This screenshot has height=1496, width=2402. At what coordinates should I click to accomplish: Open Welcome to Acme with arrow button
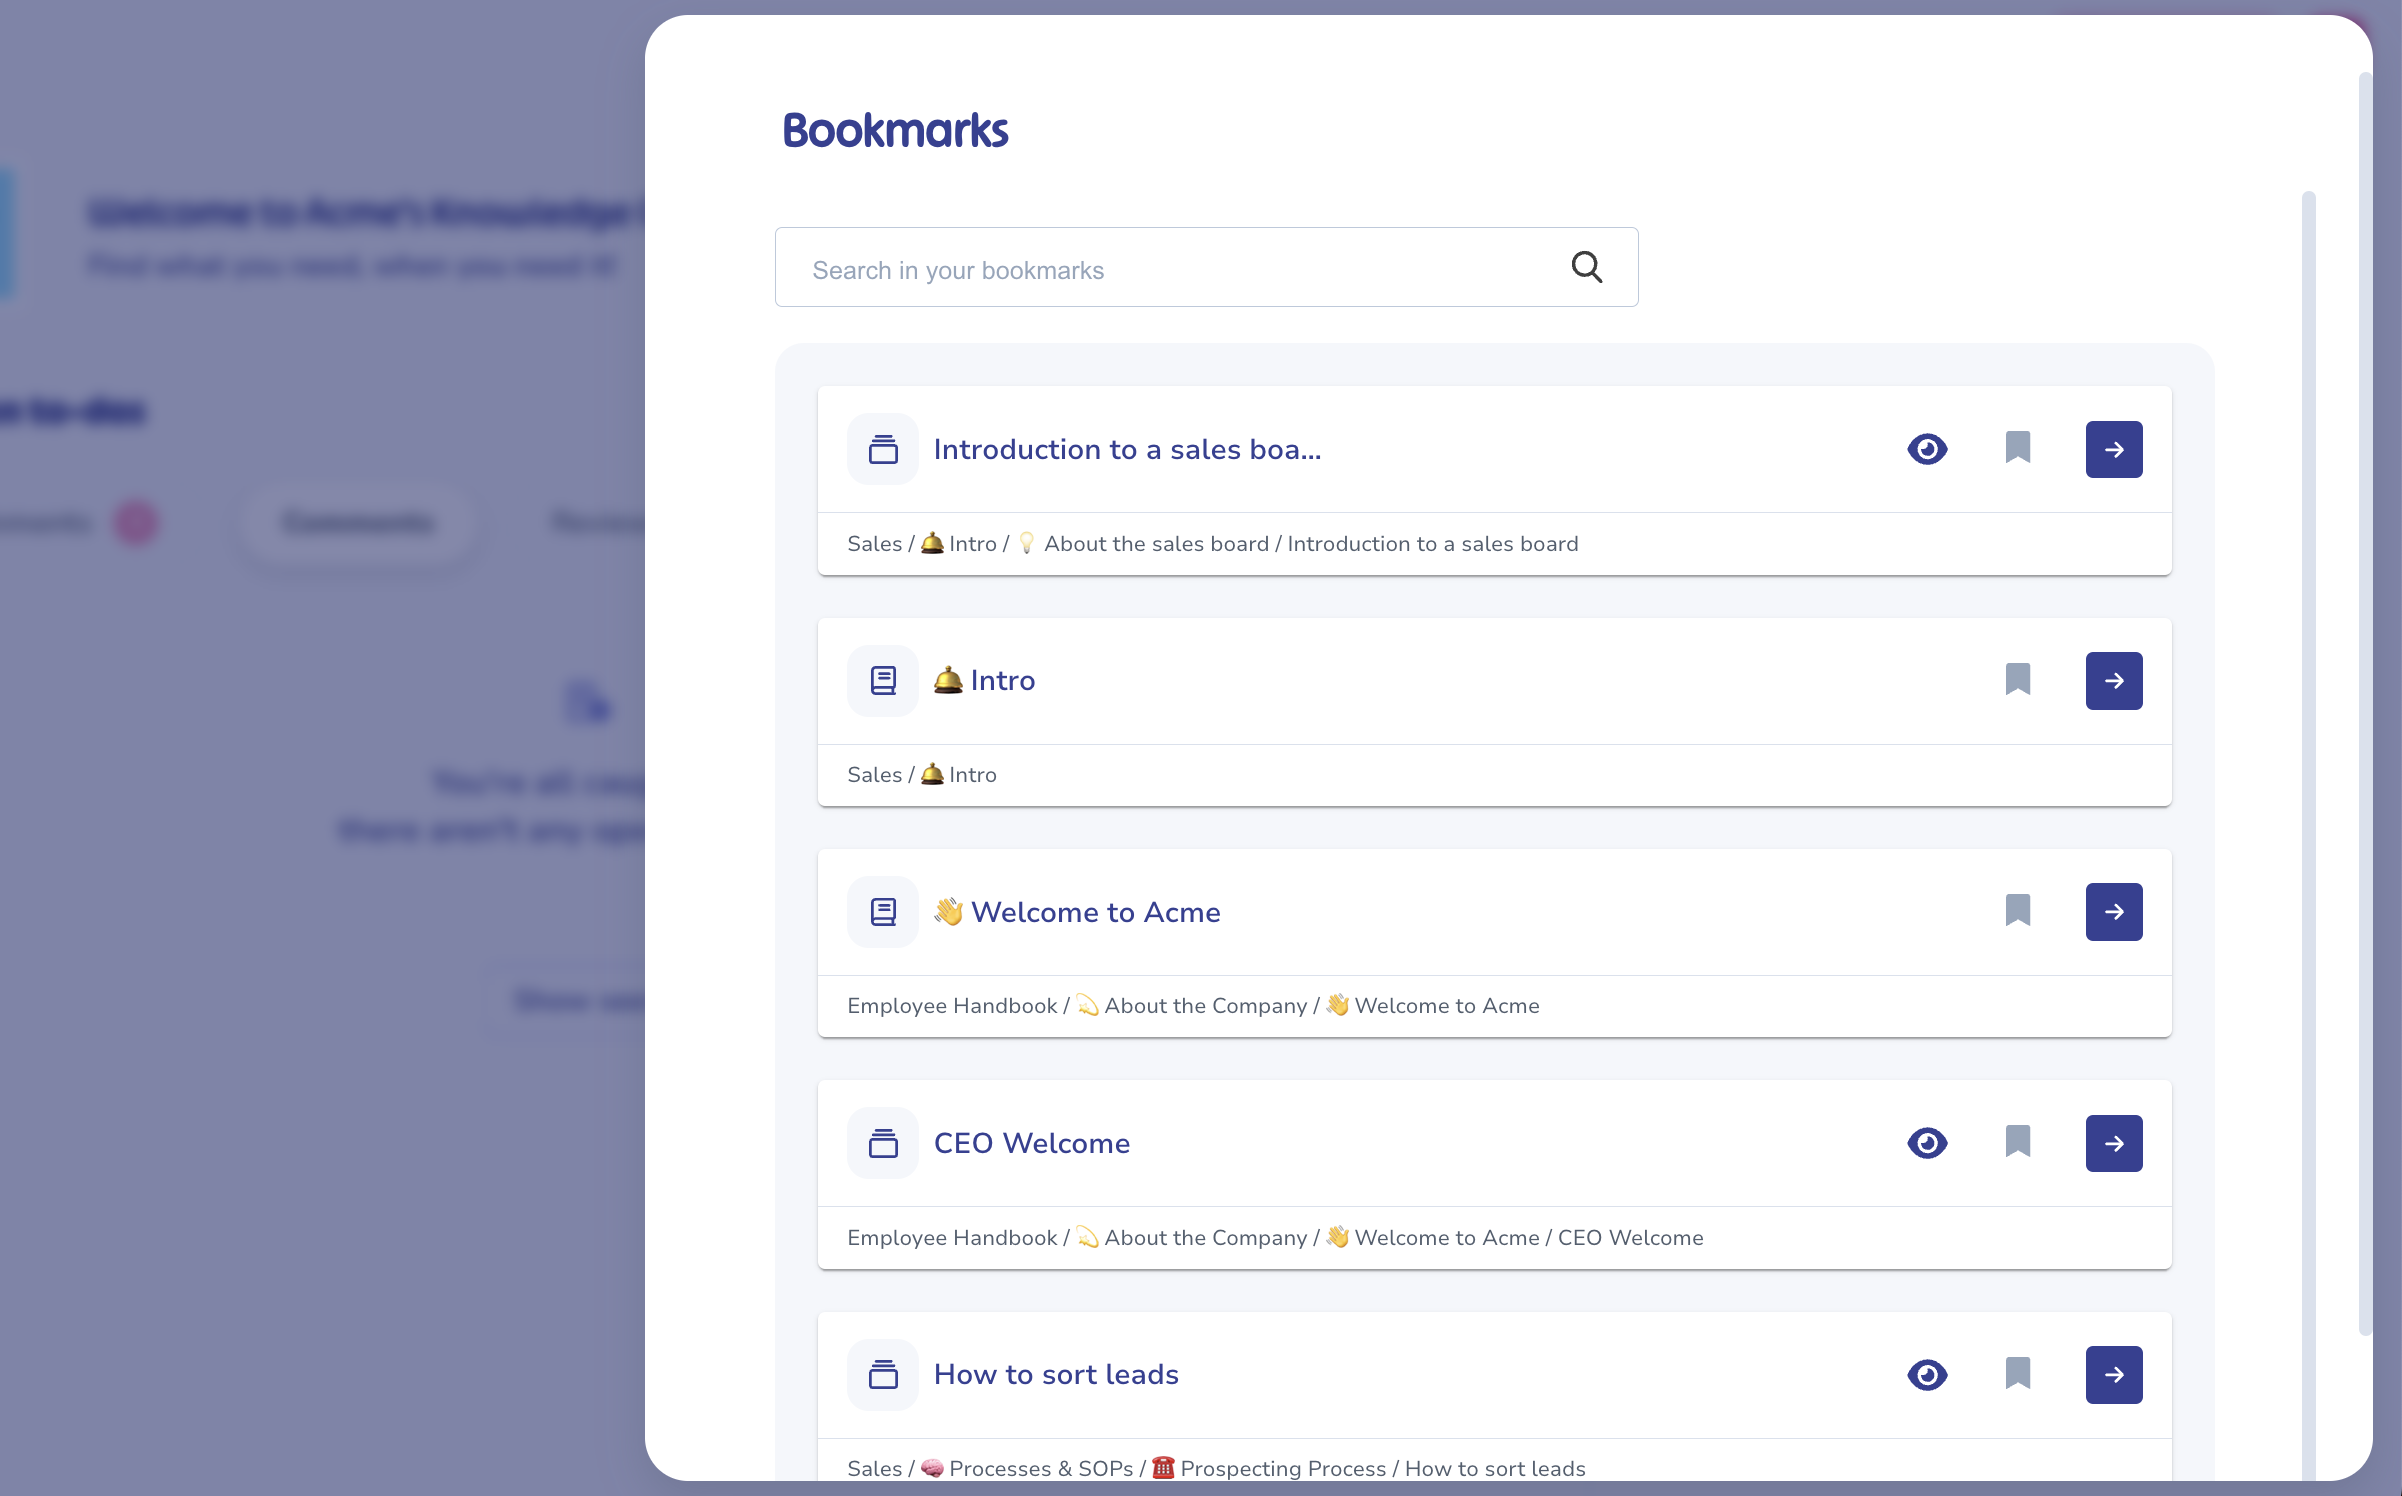pyautogui.click(x=2113, y=912)
